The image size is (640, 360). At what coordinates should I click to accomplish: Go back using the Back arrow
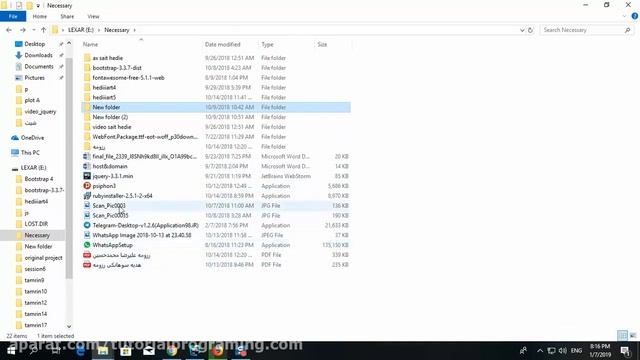9,30
